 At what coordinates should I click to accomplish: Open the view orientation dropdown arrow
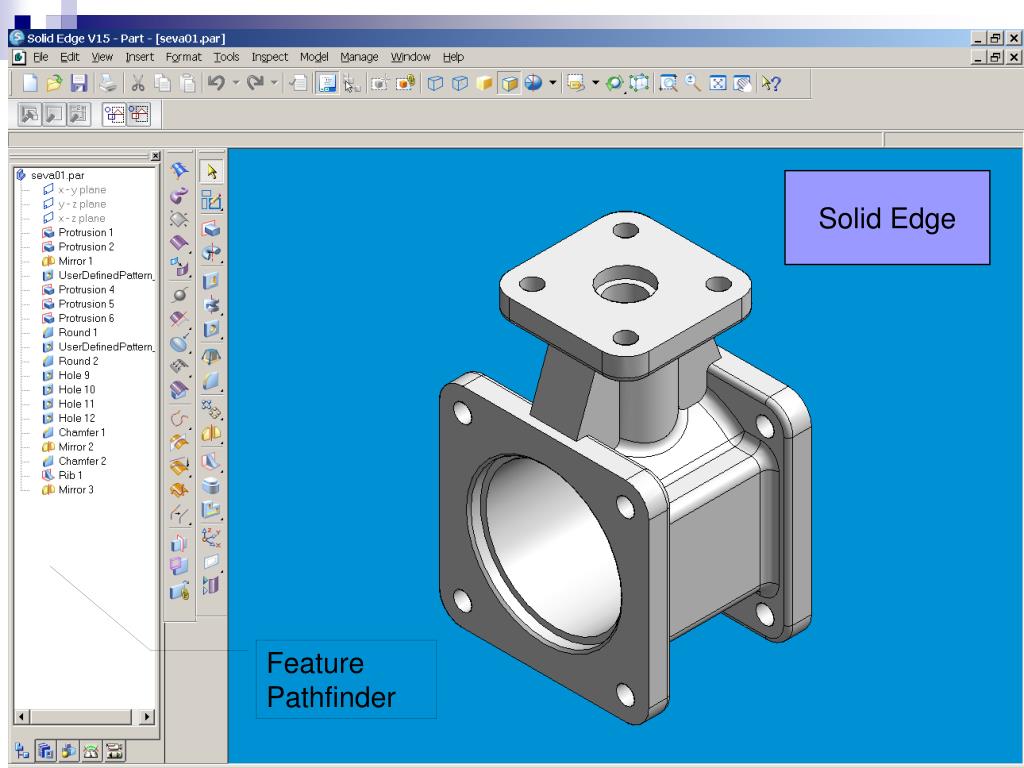point(552,83)
